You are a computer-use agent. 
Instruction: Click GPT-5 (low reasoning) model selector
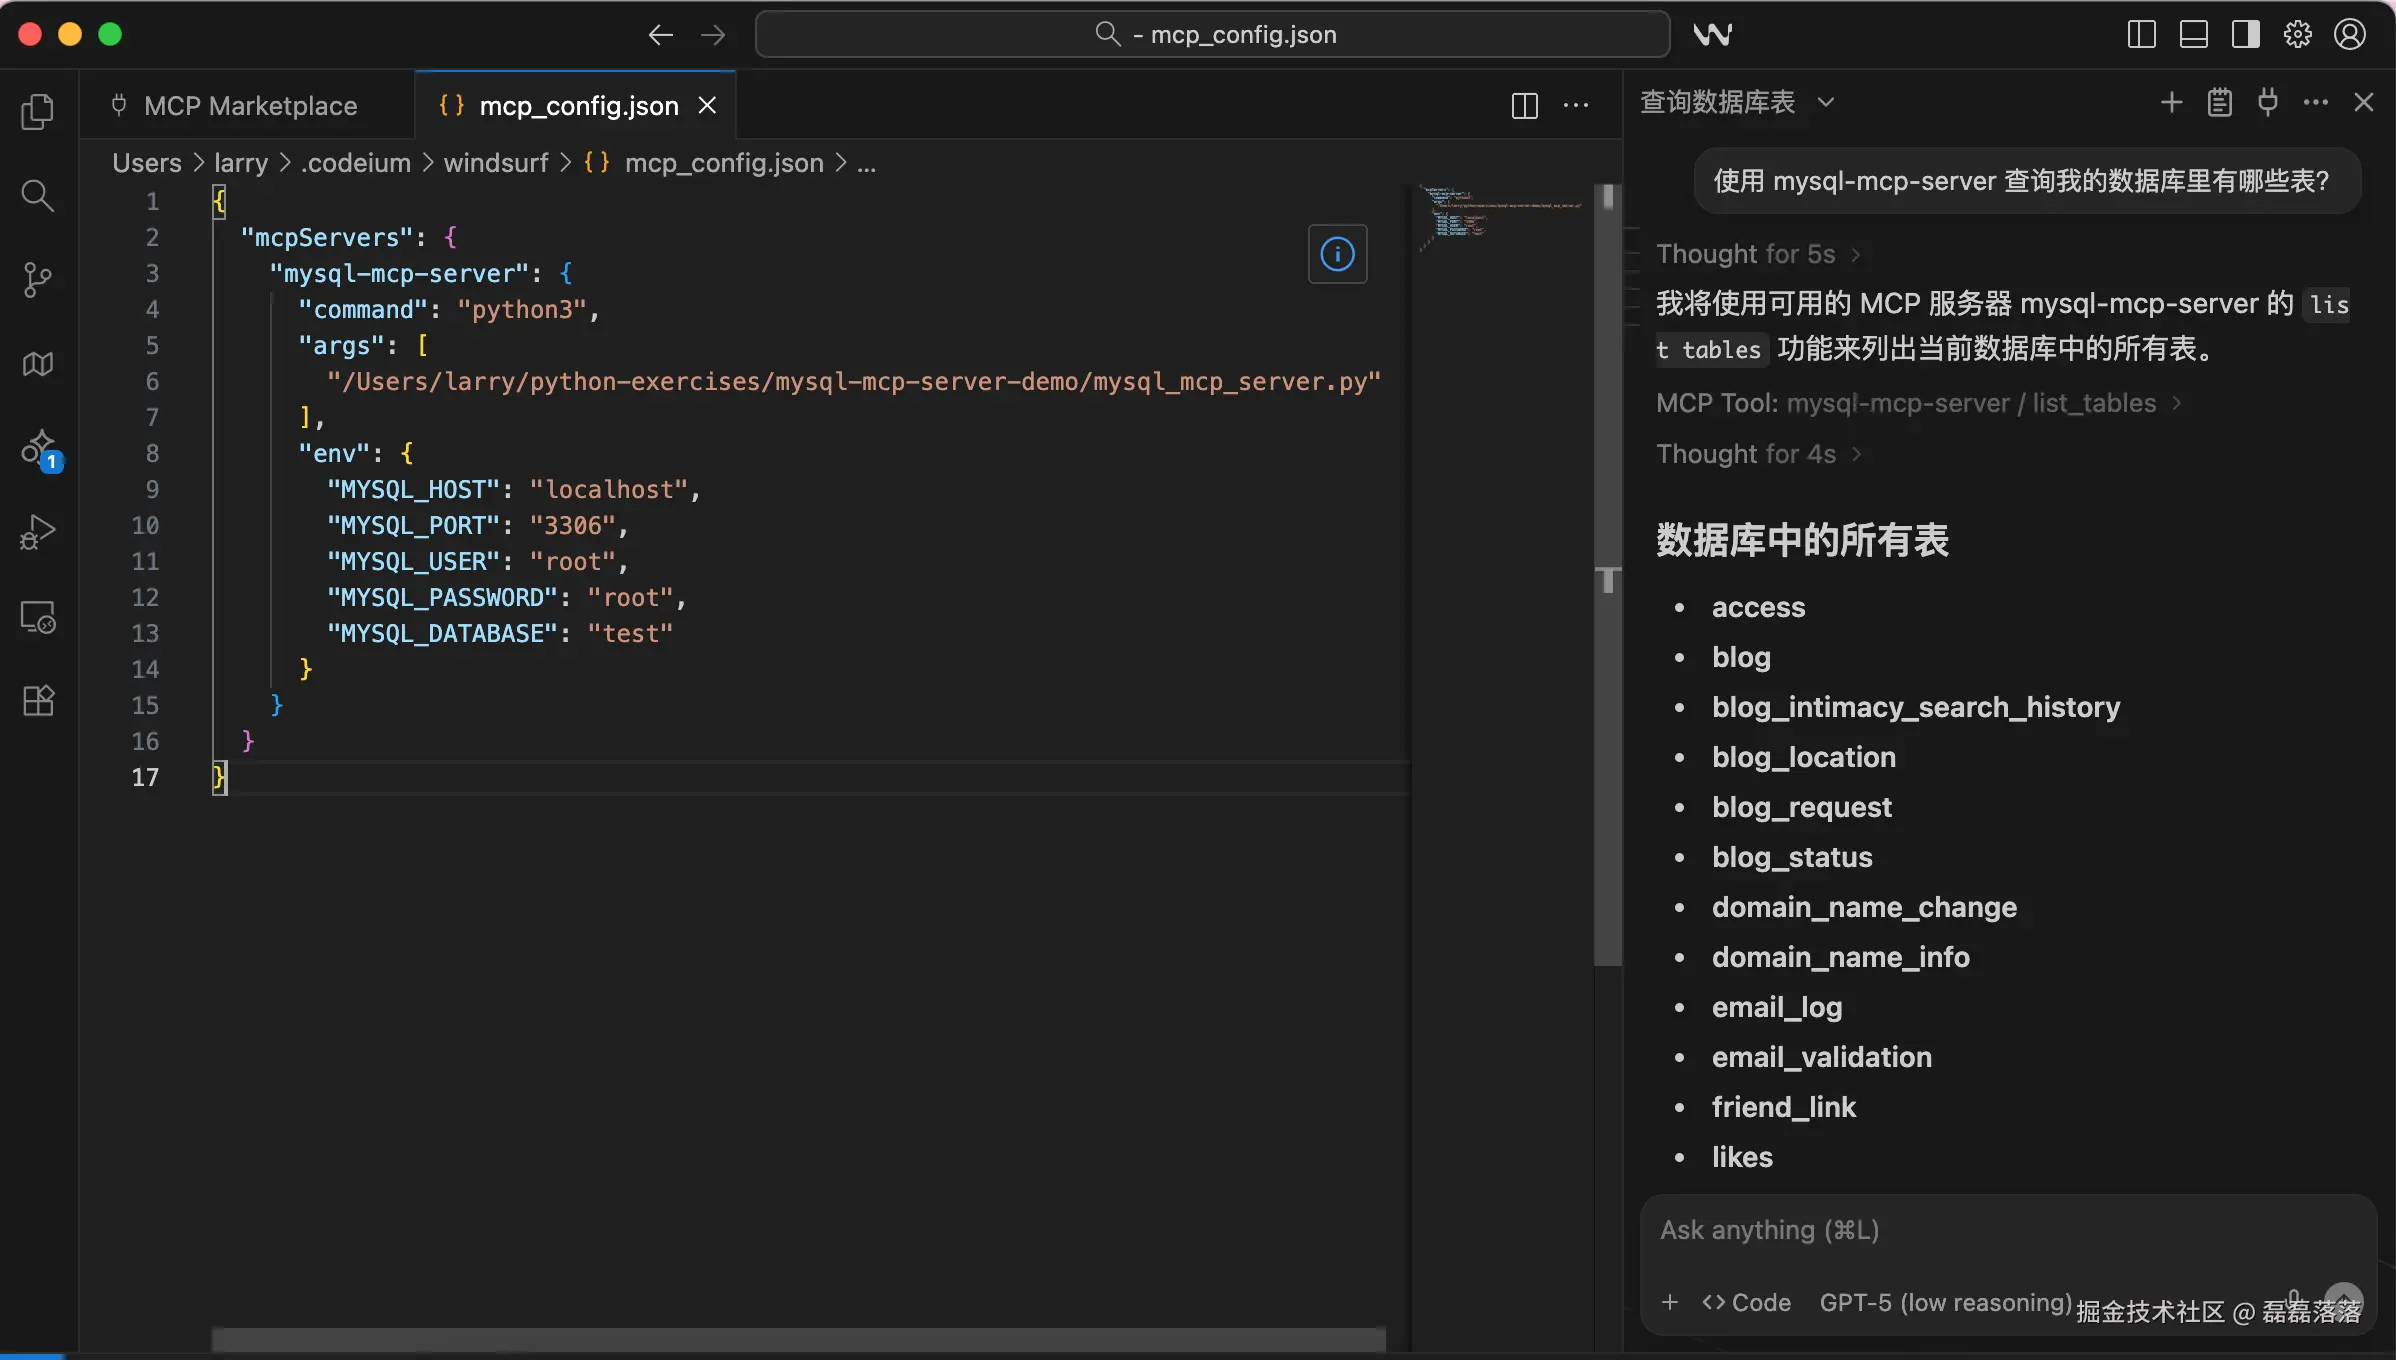pos(1944,1302)
